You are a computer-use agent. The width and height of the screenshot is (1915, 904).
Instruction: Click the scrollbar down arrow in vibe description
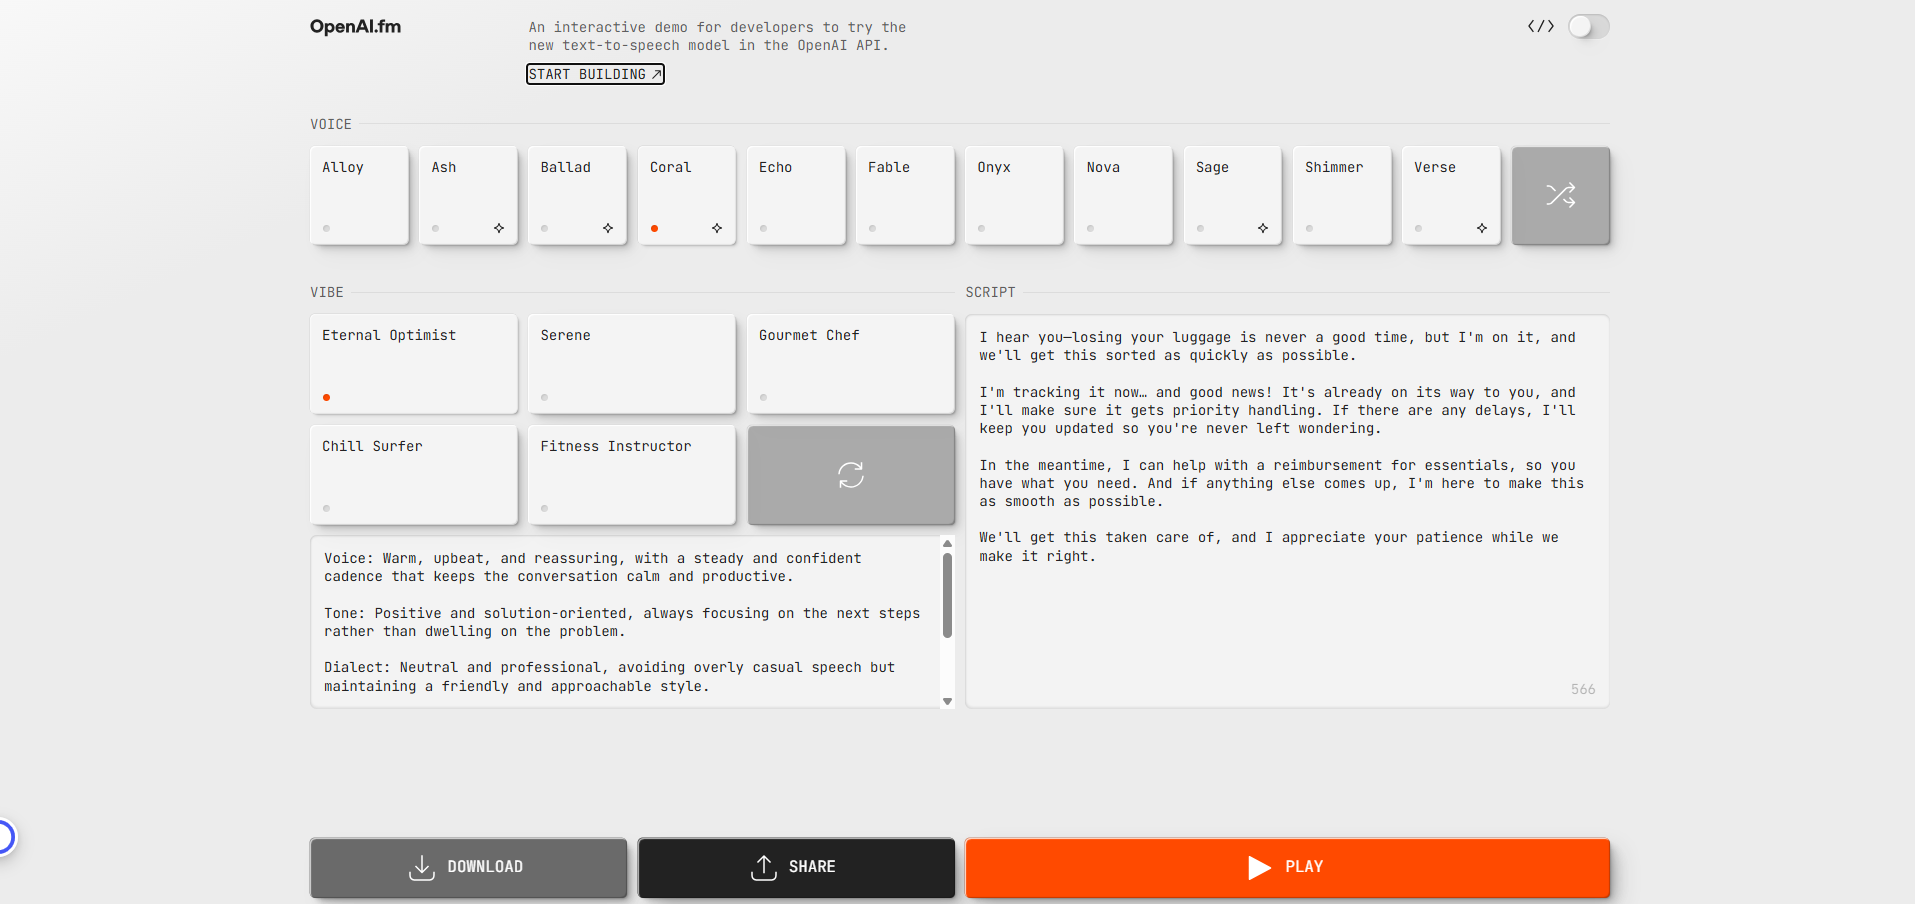coord(947,702)
